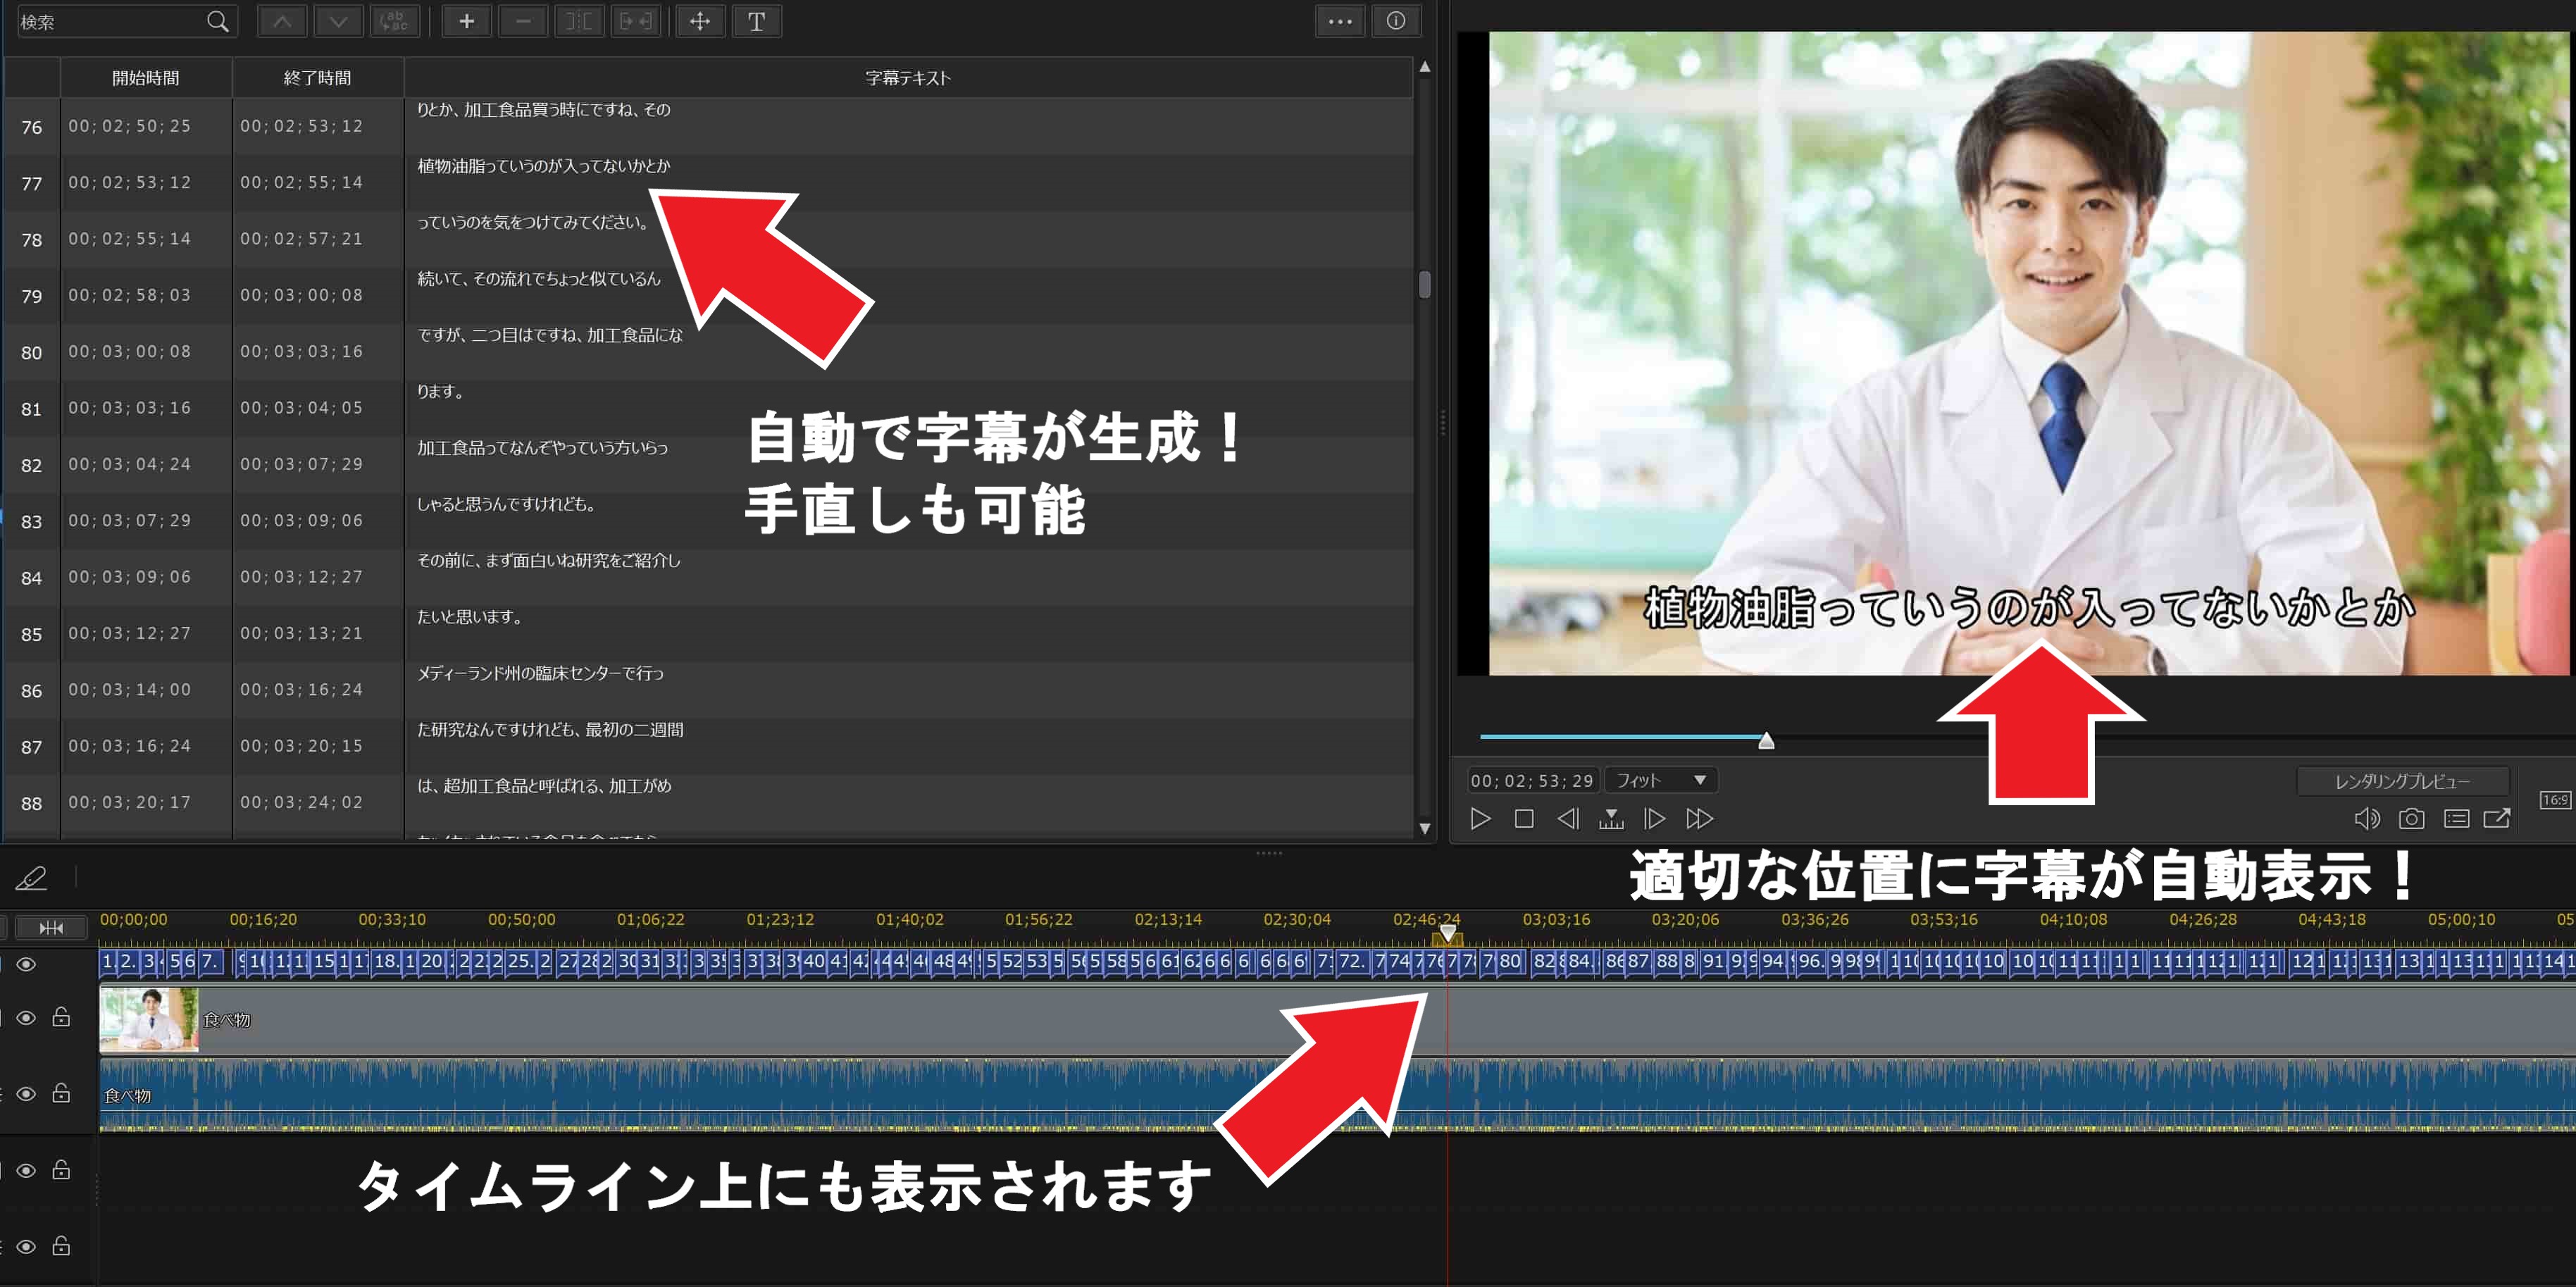Click the previous subtitle up-arrow button

[282, 20]
